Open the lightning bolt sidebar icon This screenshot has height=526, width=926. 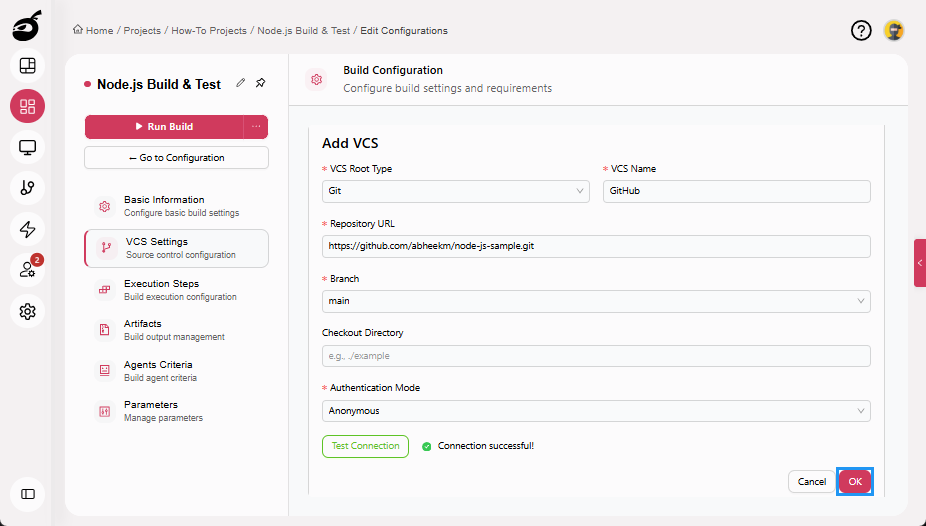coord(27,229)
